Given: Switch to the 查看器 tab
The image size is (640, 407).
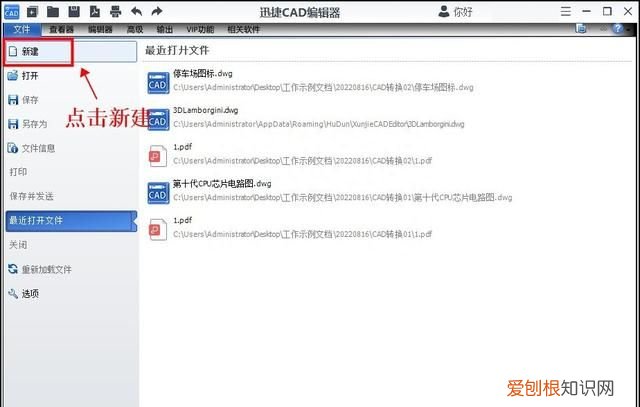Looking at the screenshot, I should 61,29.
